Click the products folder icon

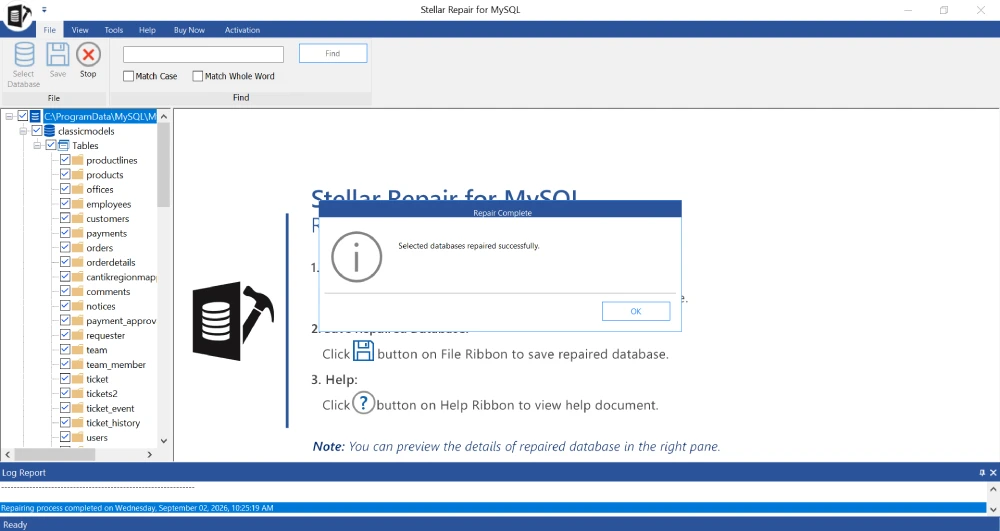[x=78, y=174]
